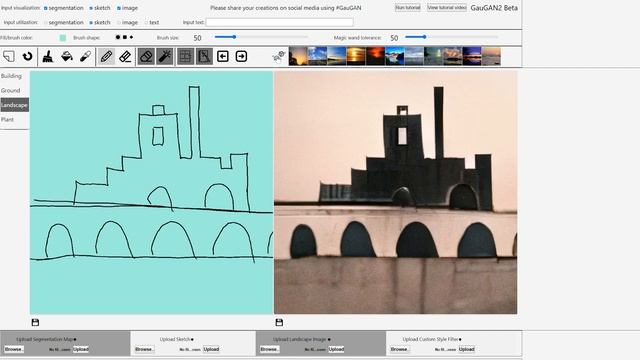Choose the diamond brush shape
This screenshot has height=360, width=640.
[131, 37]
